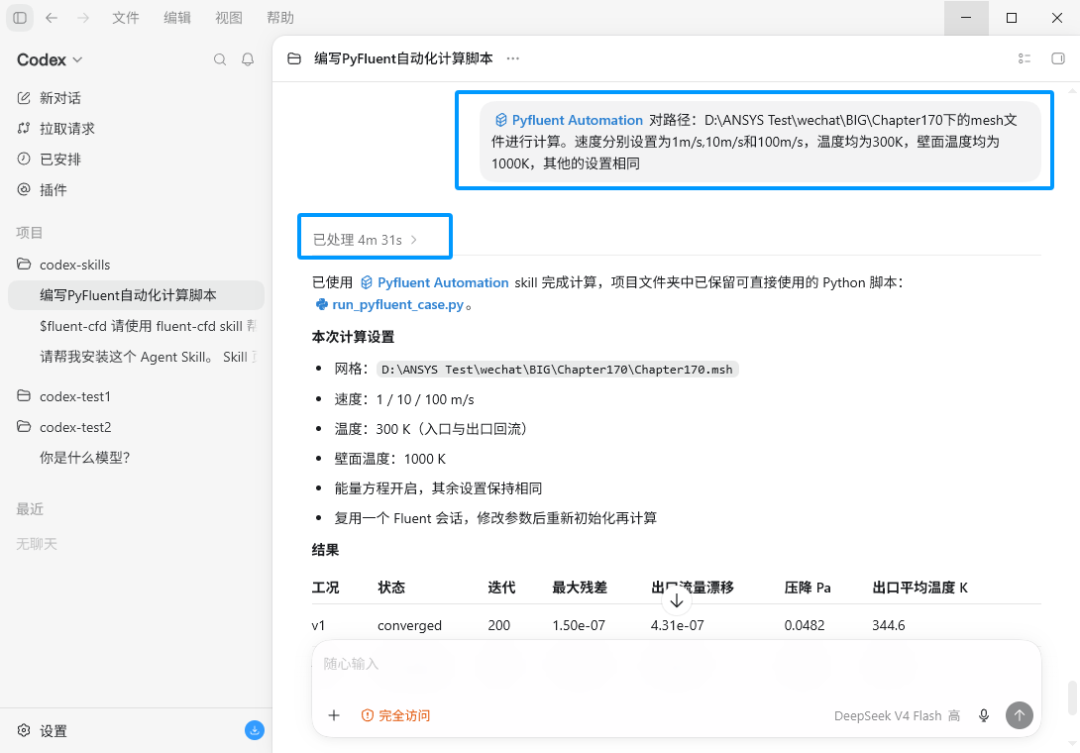The width and height of the screenshot is (1080, 753).
Task: Expand 已处理 4m 31s details
Action: point(365,240)
